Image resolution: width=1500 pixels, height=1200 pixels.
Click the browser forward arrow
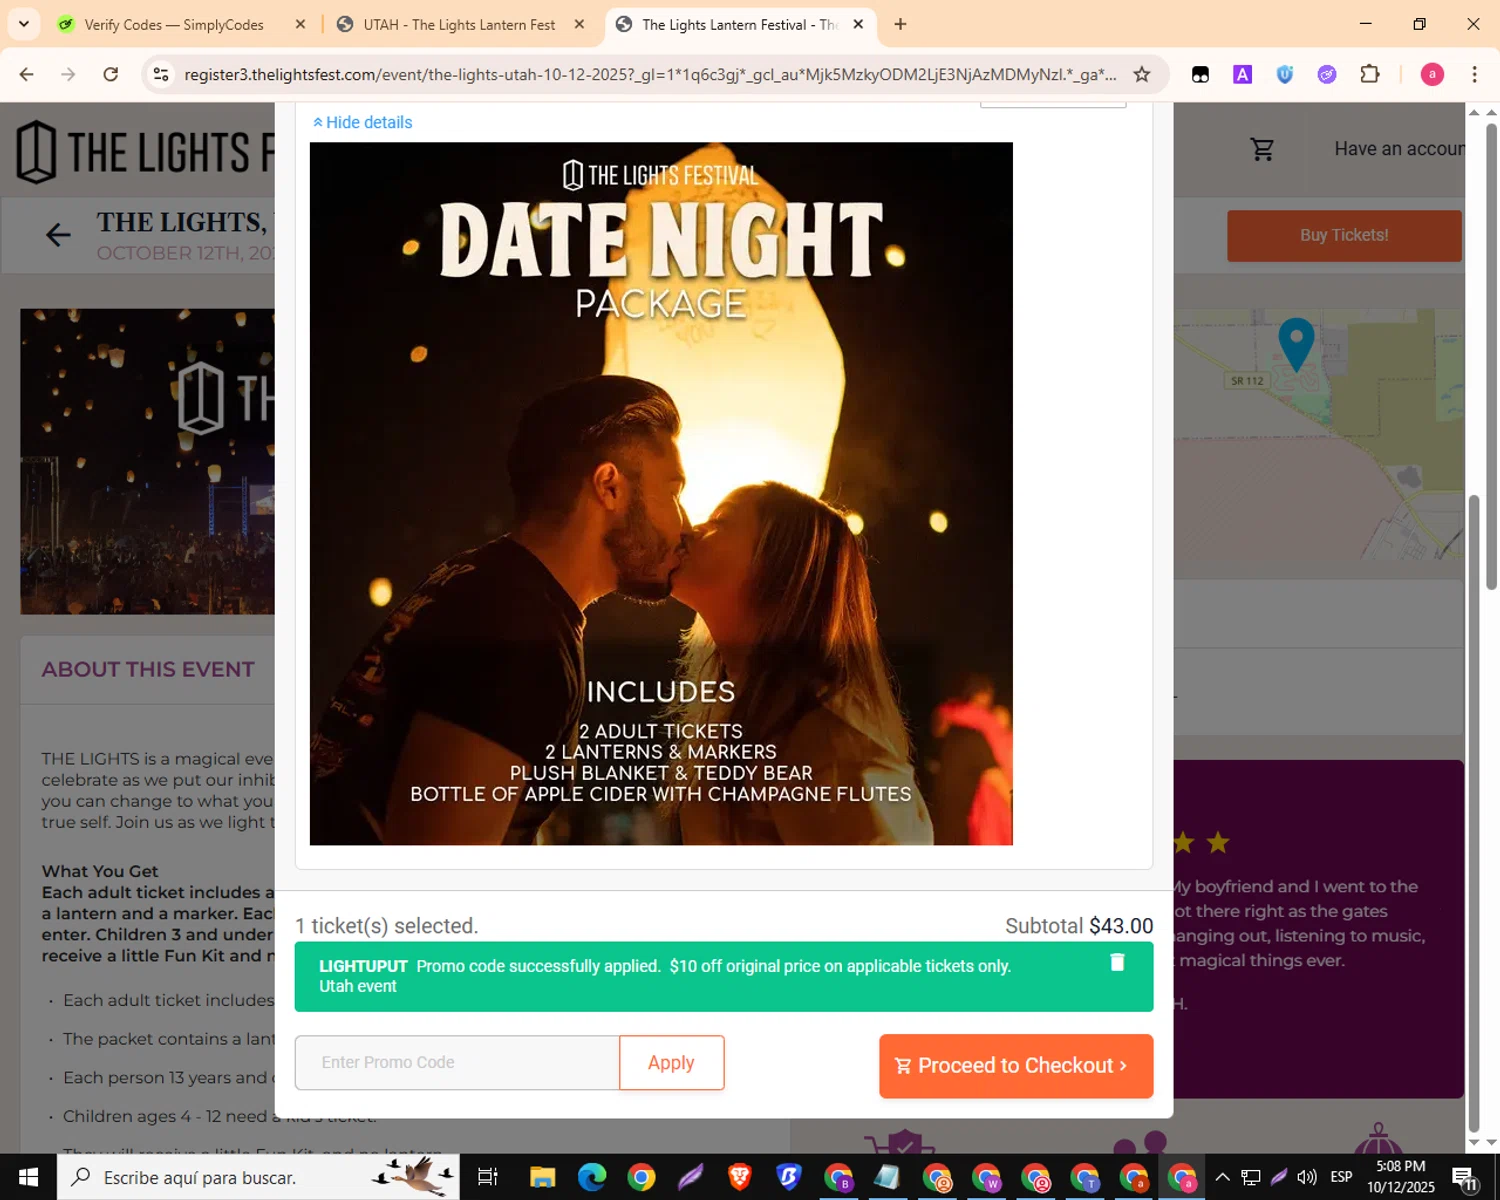(x=68, y=74)
